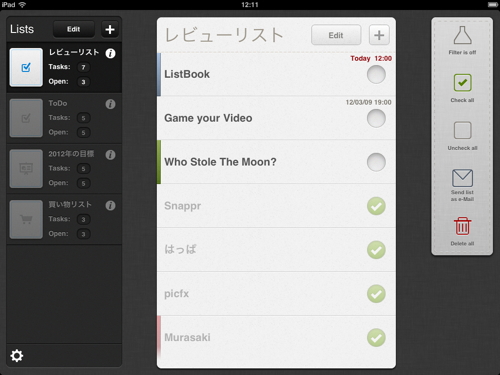Click the Uncheck all icon
The height and width of the screenshot is (375, 500).
click(x=462, y=130)
